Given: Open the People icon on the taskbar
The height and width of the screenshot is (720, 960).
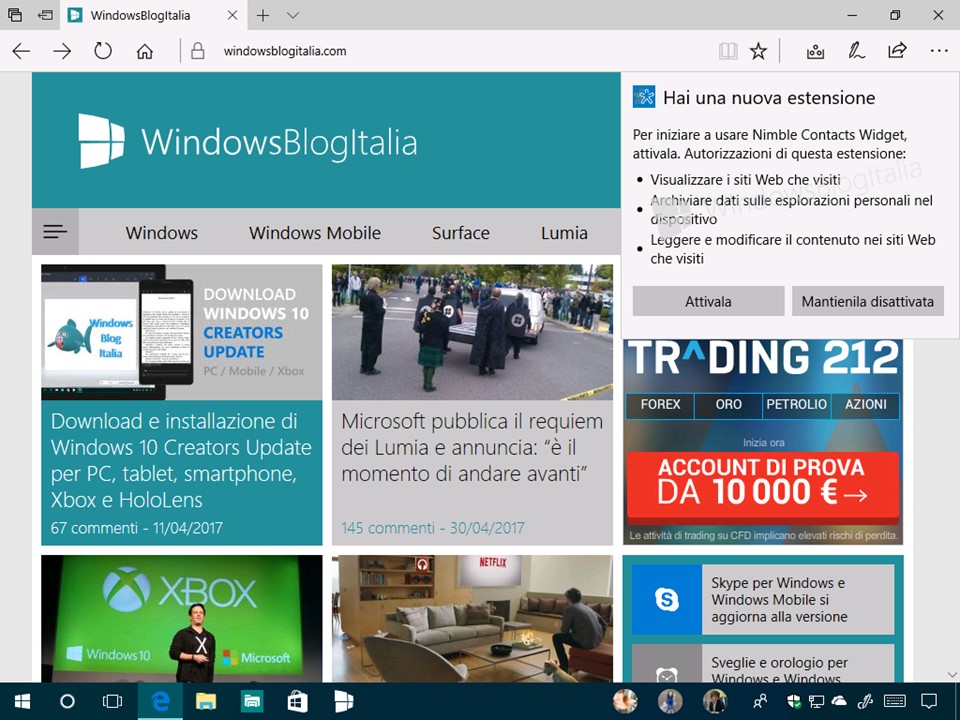Looking at the screenshot, I should pyautogui.click(x=760, y=702).
